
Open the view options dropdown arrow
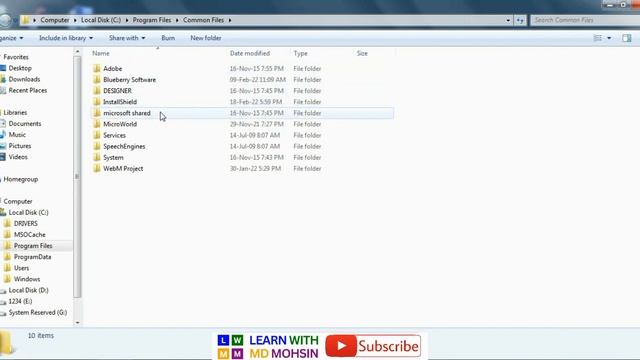click(609, 38)
